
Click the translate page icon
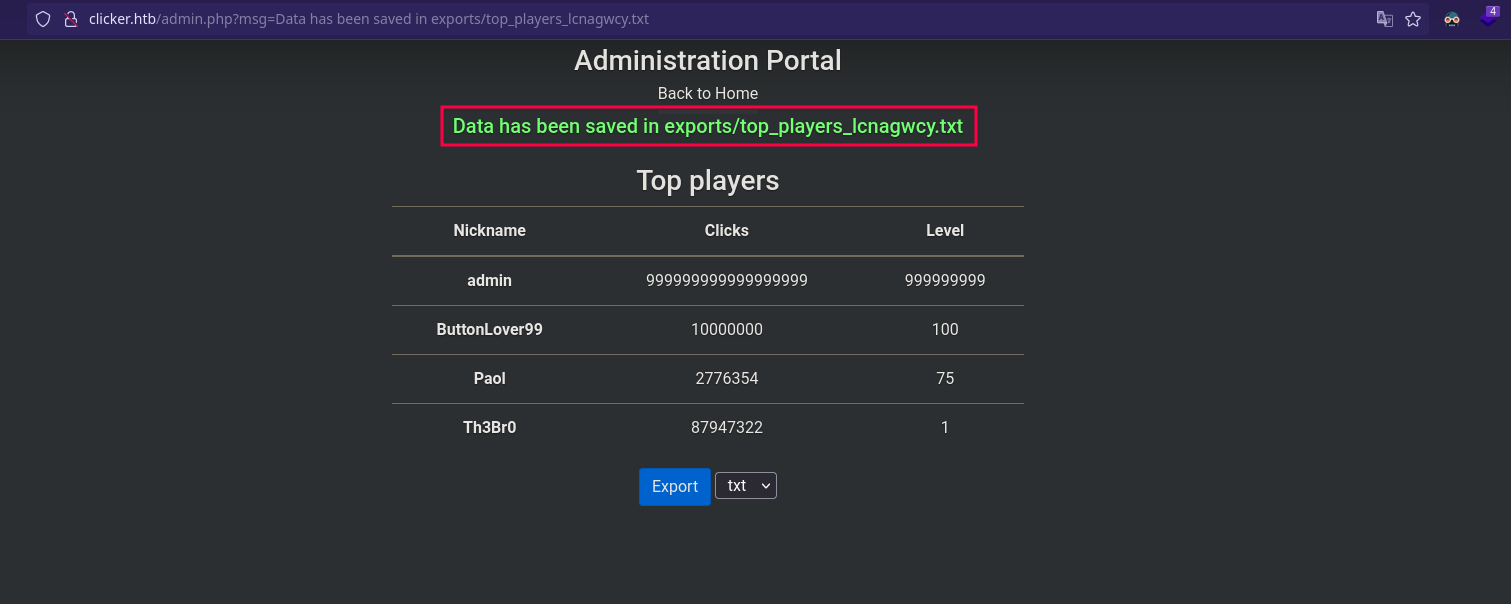click(x=1384, y=19)
